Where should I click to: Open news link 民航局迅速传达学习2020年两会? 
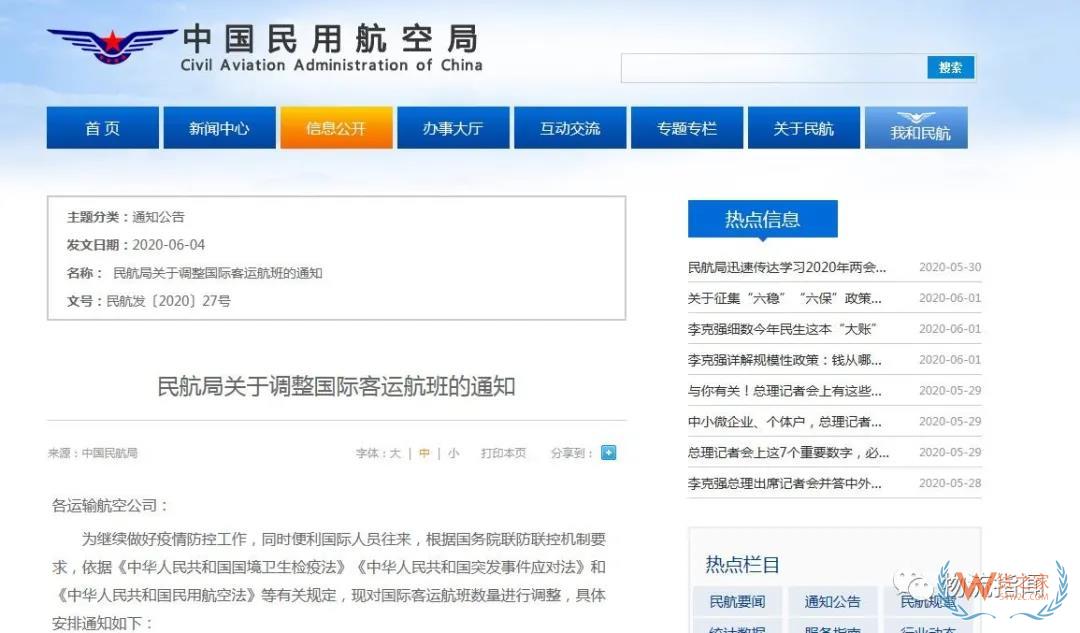click(x=787, y=267)
